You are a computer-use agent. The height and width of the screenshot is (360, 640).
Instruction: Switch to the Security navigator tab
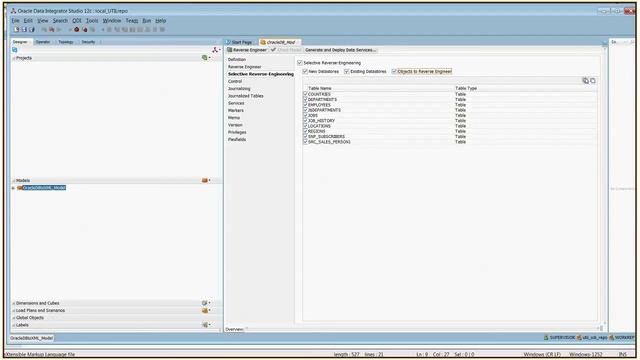point(88,42)
